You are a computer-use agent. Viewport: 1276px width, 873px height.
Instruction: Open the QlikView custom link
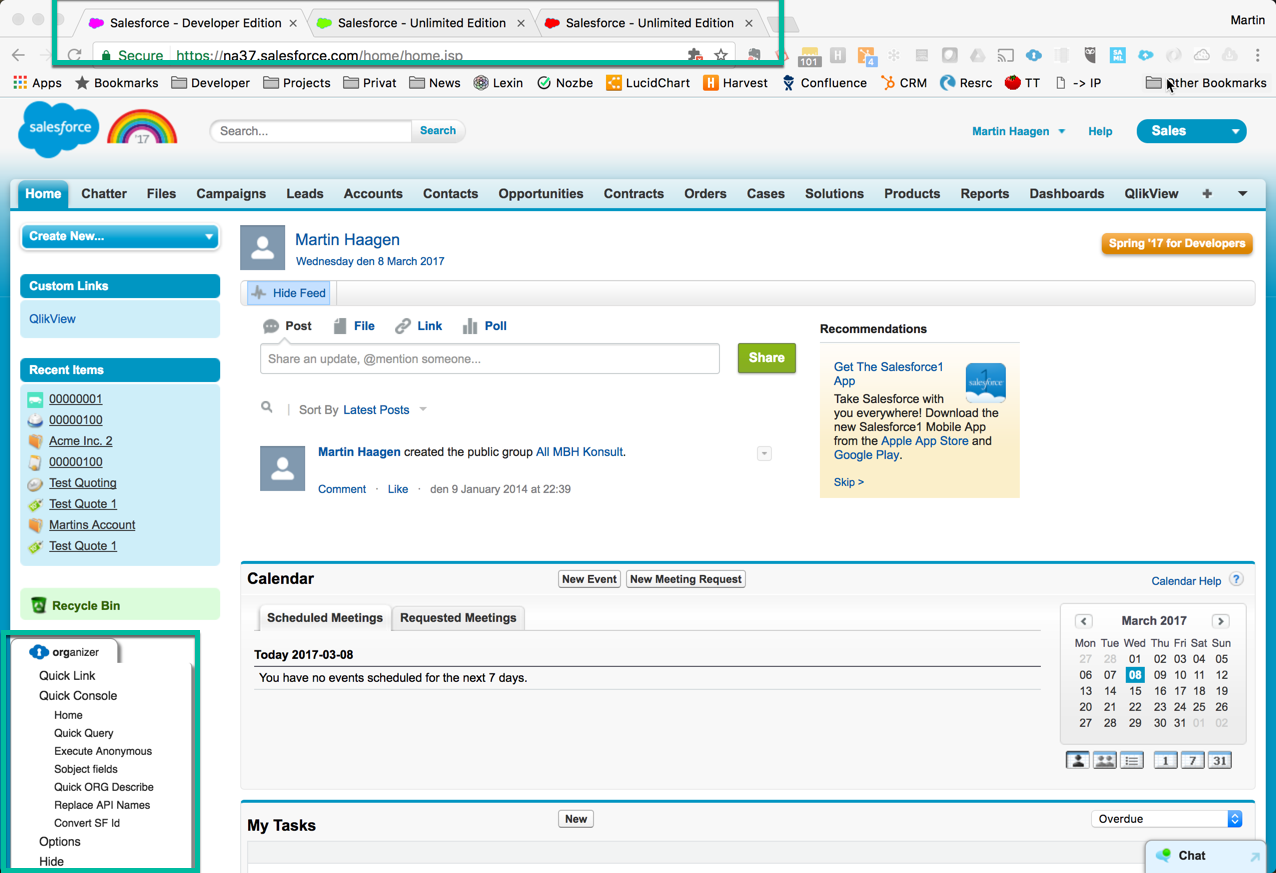pos(52,319)
